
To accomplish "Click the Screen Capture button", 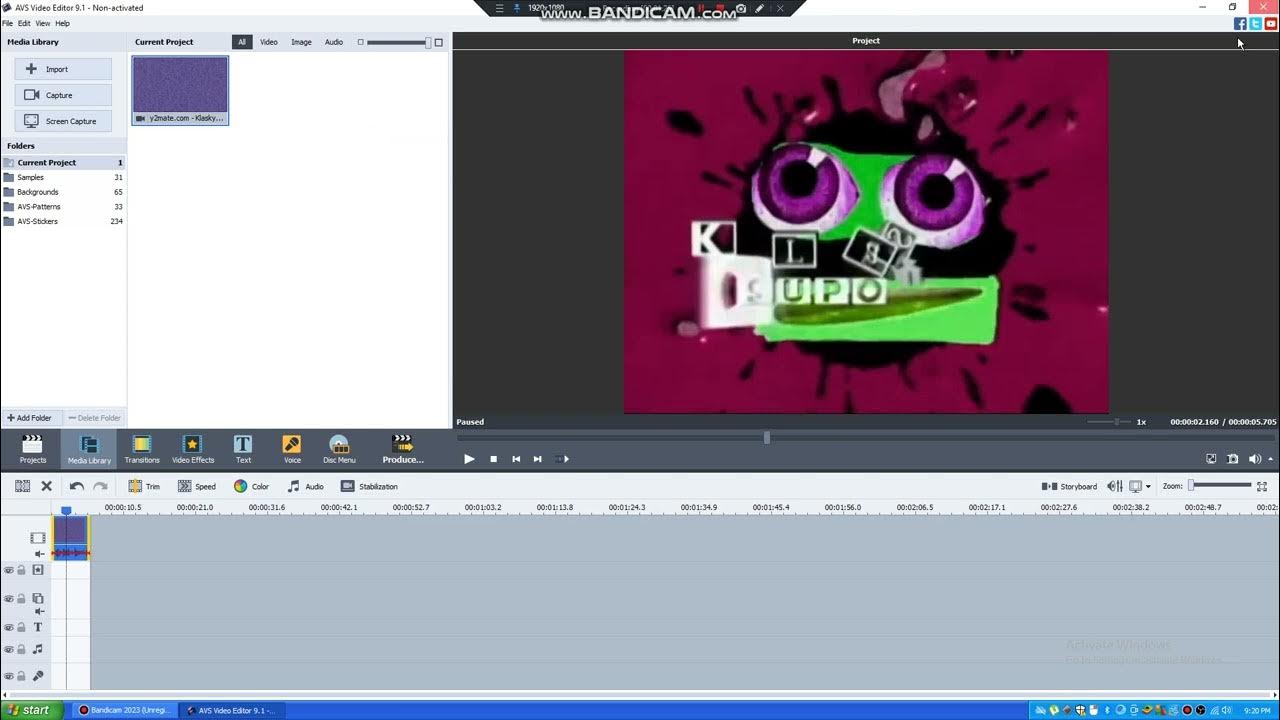I will pyautogui.click(x=63, y=121).
